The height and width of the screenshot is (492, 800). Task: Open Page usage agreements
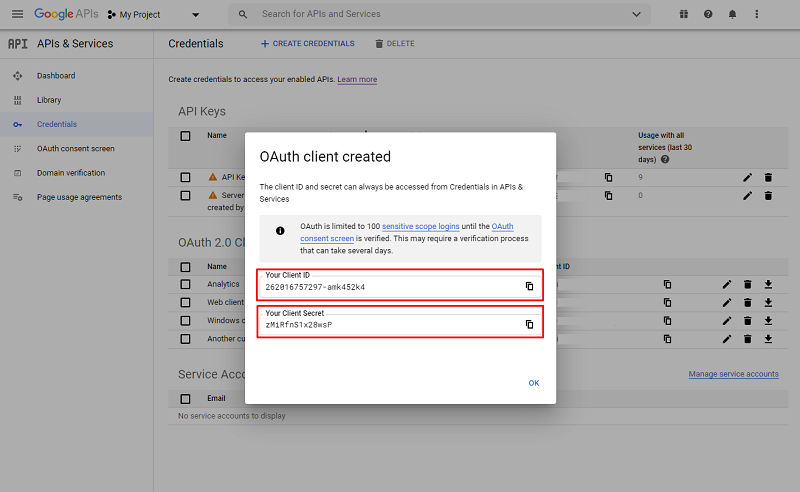pyautogui.click(x=77, y=197)
